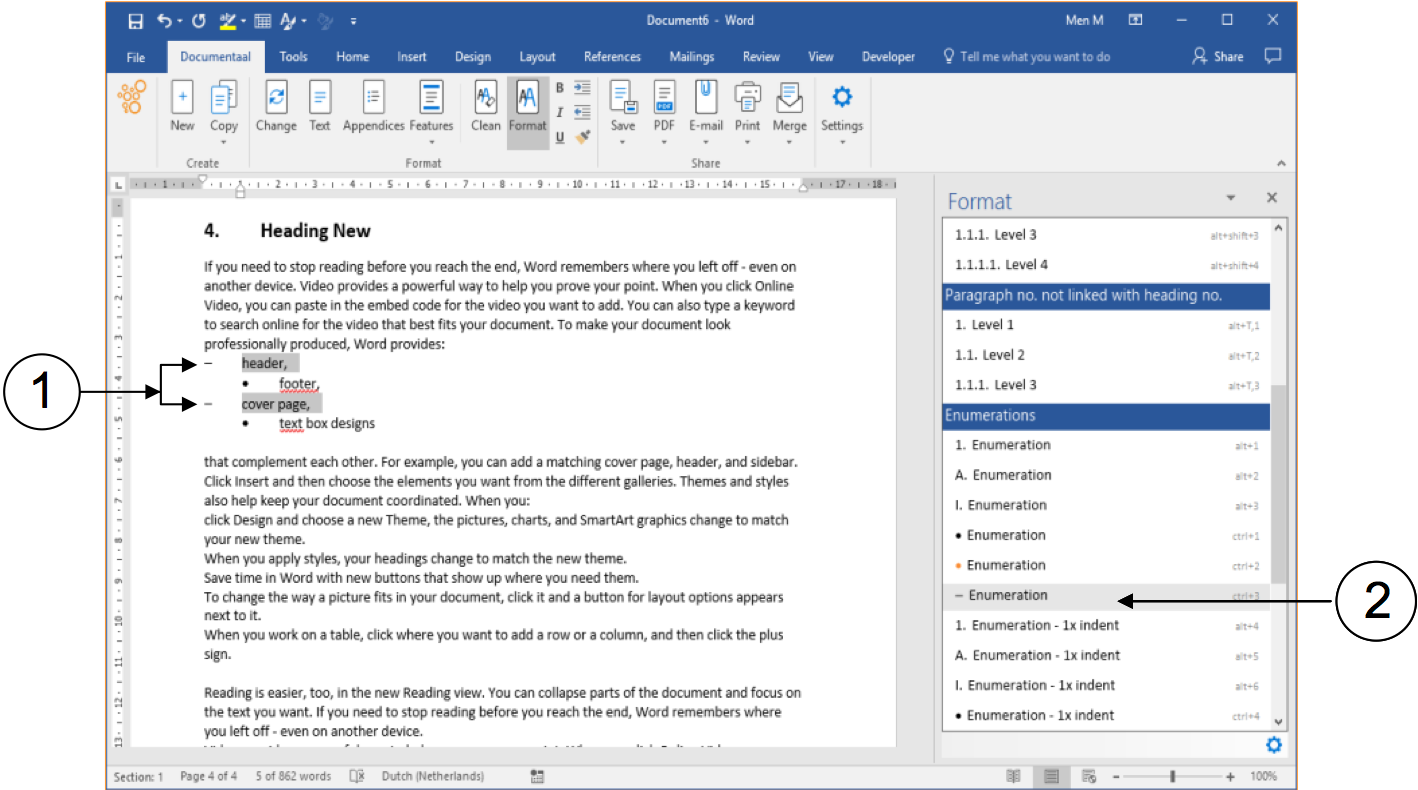Viewport: 1418px width, 790px height.
Task: Expand the Merge dropdown arrow
Action: [x=790, y=142]
